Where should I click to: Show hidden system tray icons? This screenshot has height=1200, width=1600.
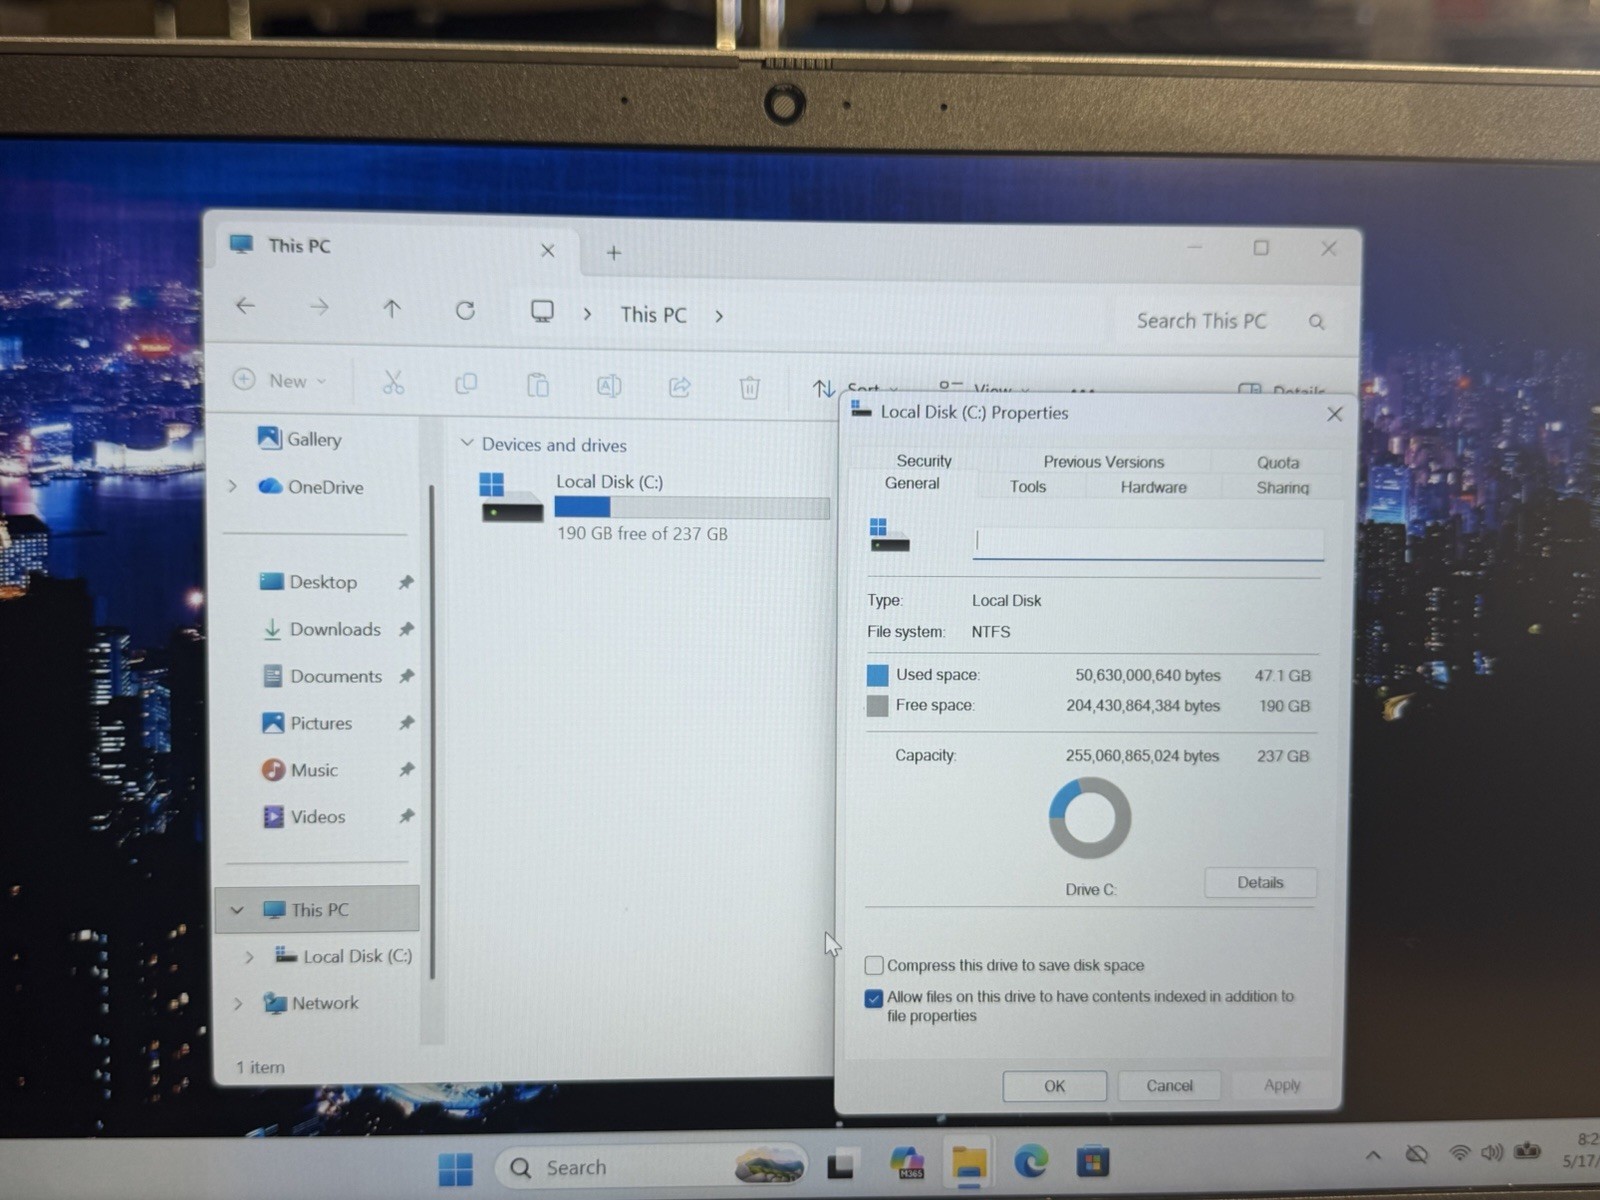(x=1373, y=1155)
